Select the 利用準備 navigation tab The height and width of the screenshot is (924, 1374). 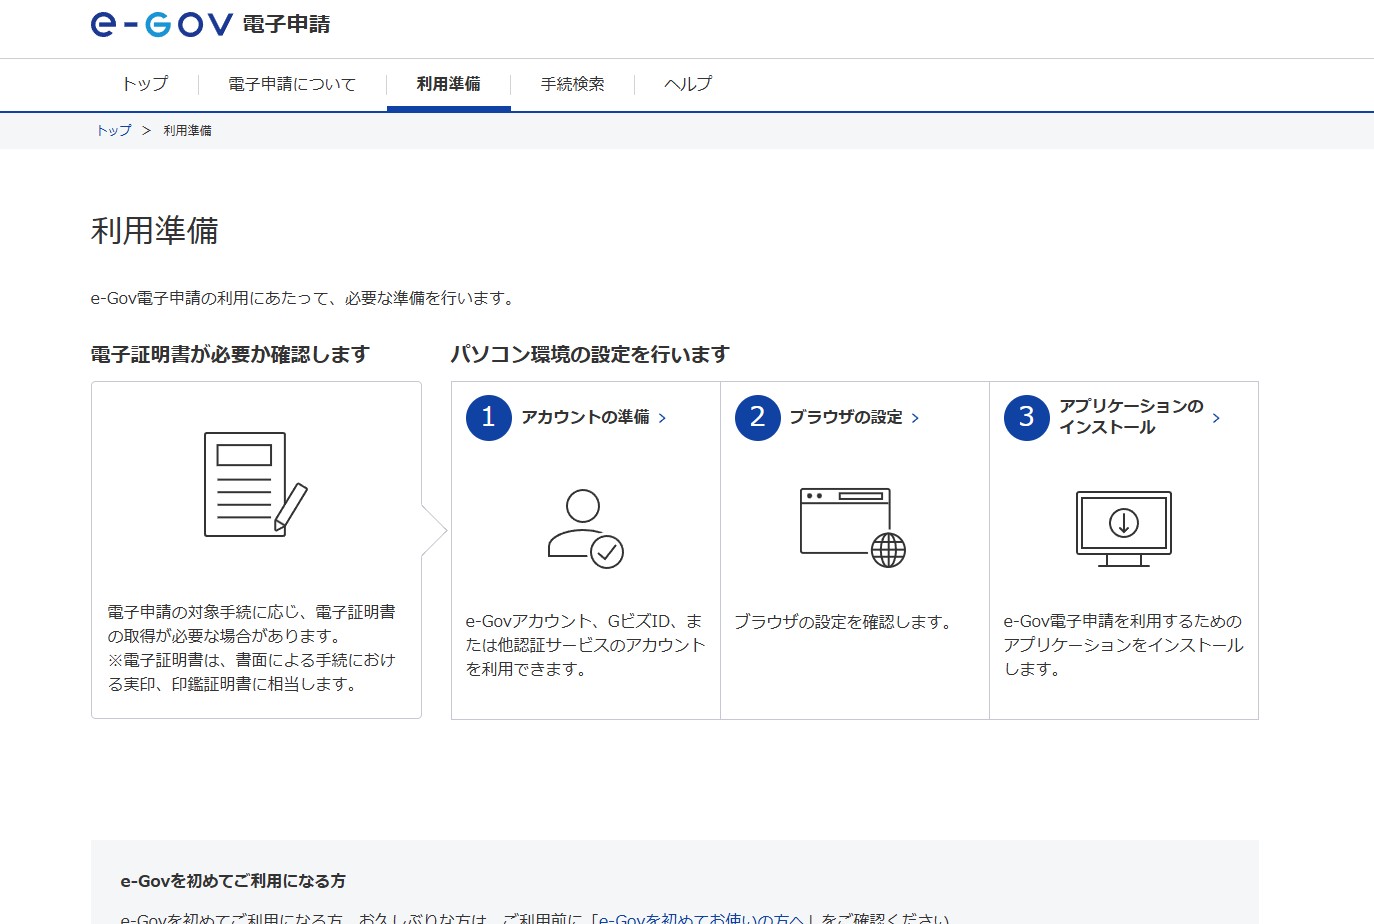point(449,84)
